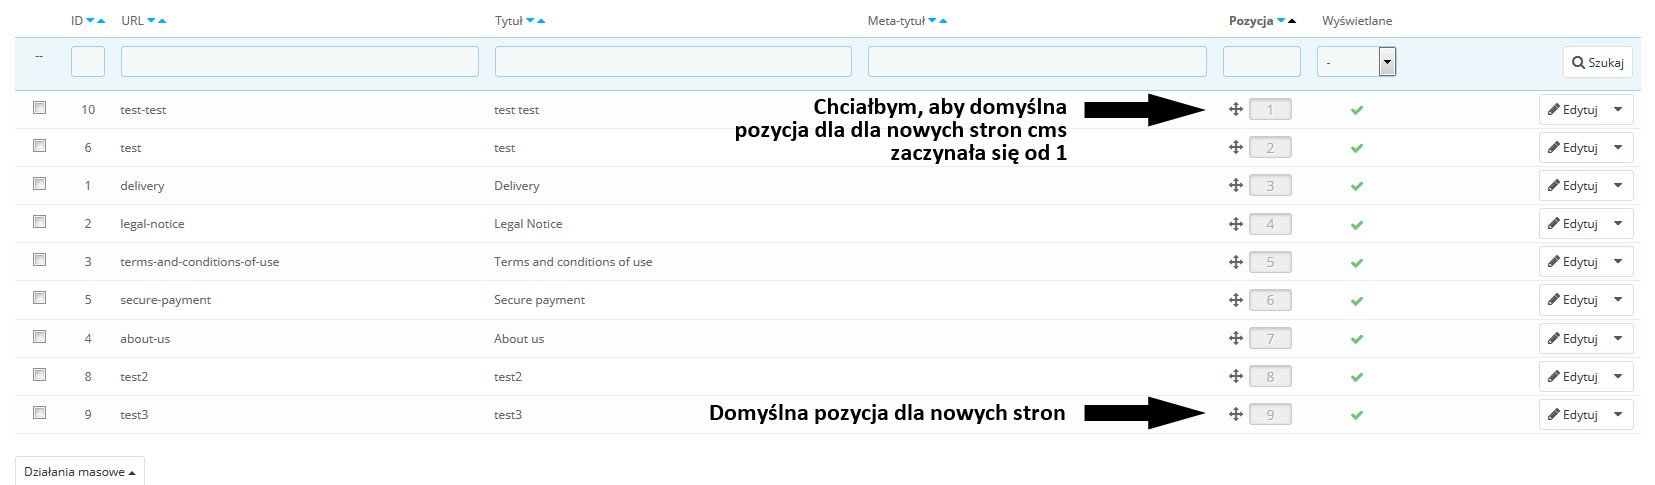This screenshot has height=485, width=1655.
Task: Toggle displayed status checkmark for about-us
Action: pos(1357,339)
